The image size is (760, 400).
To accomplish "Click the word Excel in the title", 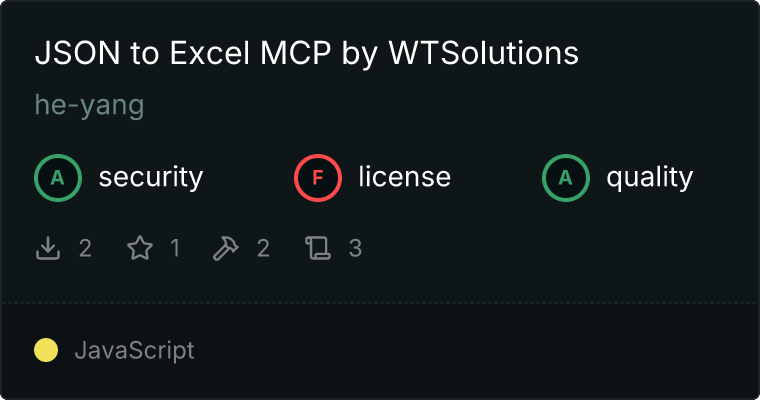I will 209,52.
